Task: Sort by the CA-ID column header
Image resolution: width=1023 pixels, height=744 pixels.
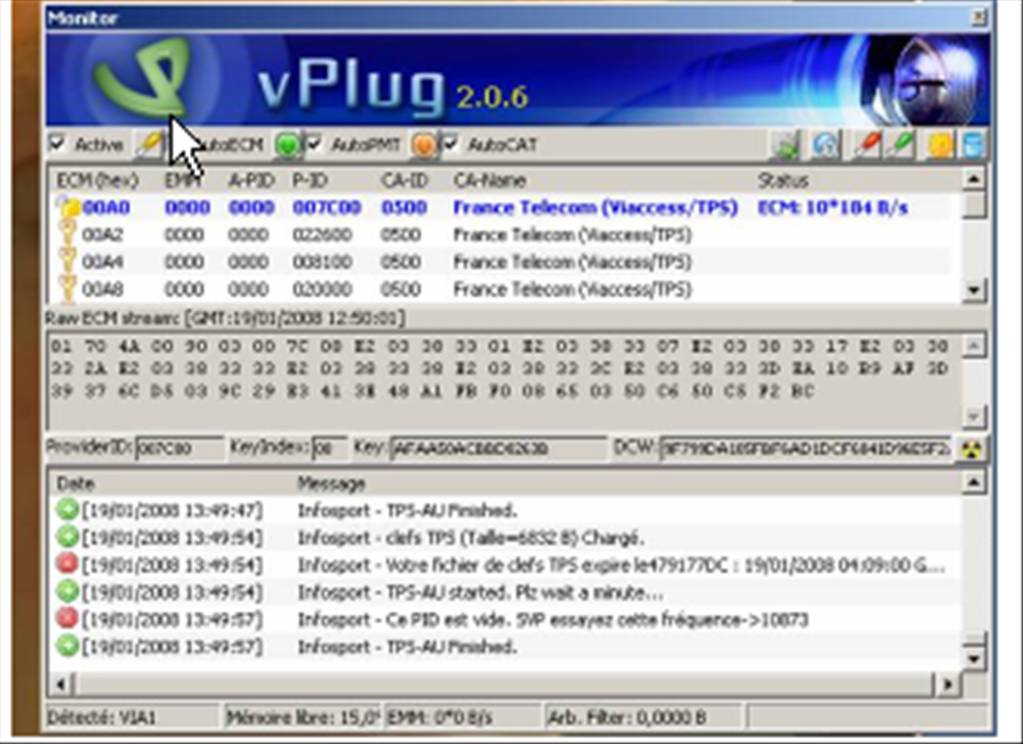Action: [x=404, y=180]
